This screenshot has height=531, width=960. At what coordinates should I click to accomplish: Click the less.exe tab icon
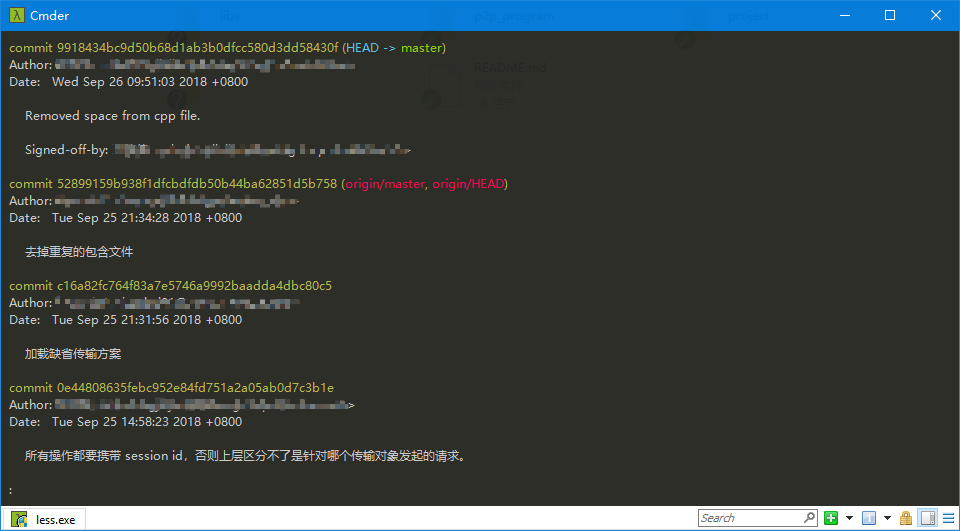(x=19, y=519)
